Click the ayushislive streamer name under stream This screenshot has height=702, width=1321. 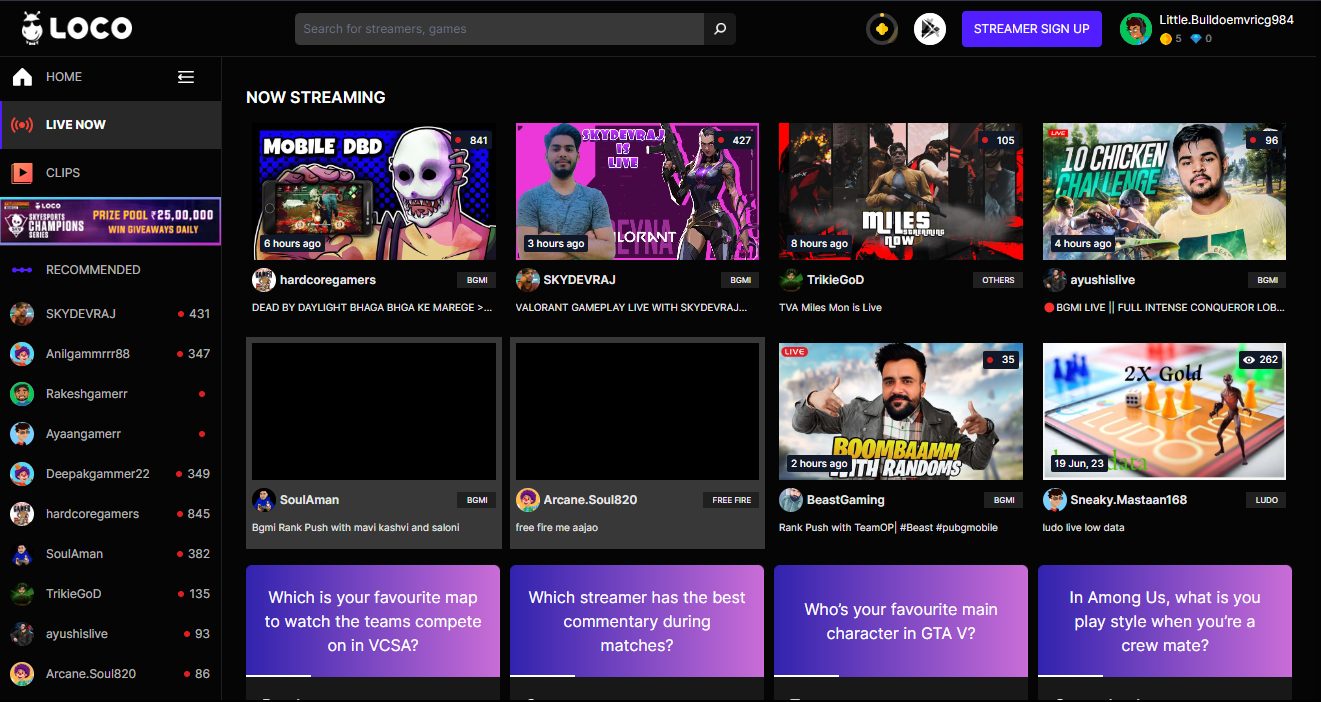pos(1103,280)
